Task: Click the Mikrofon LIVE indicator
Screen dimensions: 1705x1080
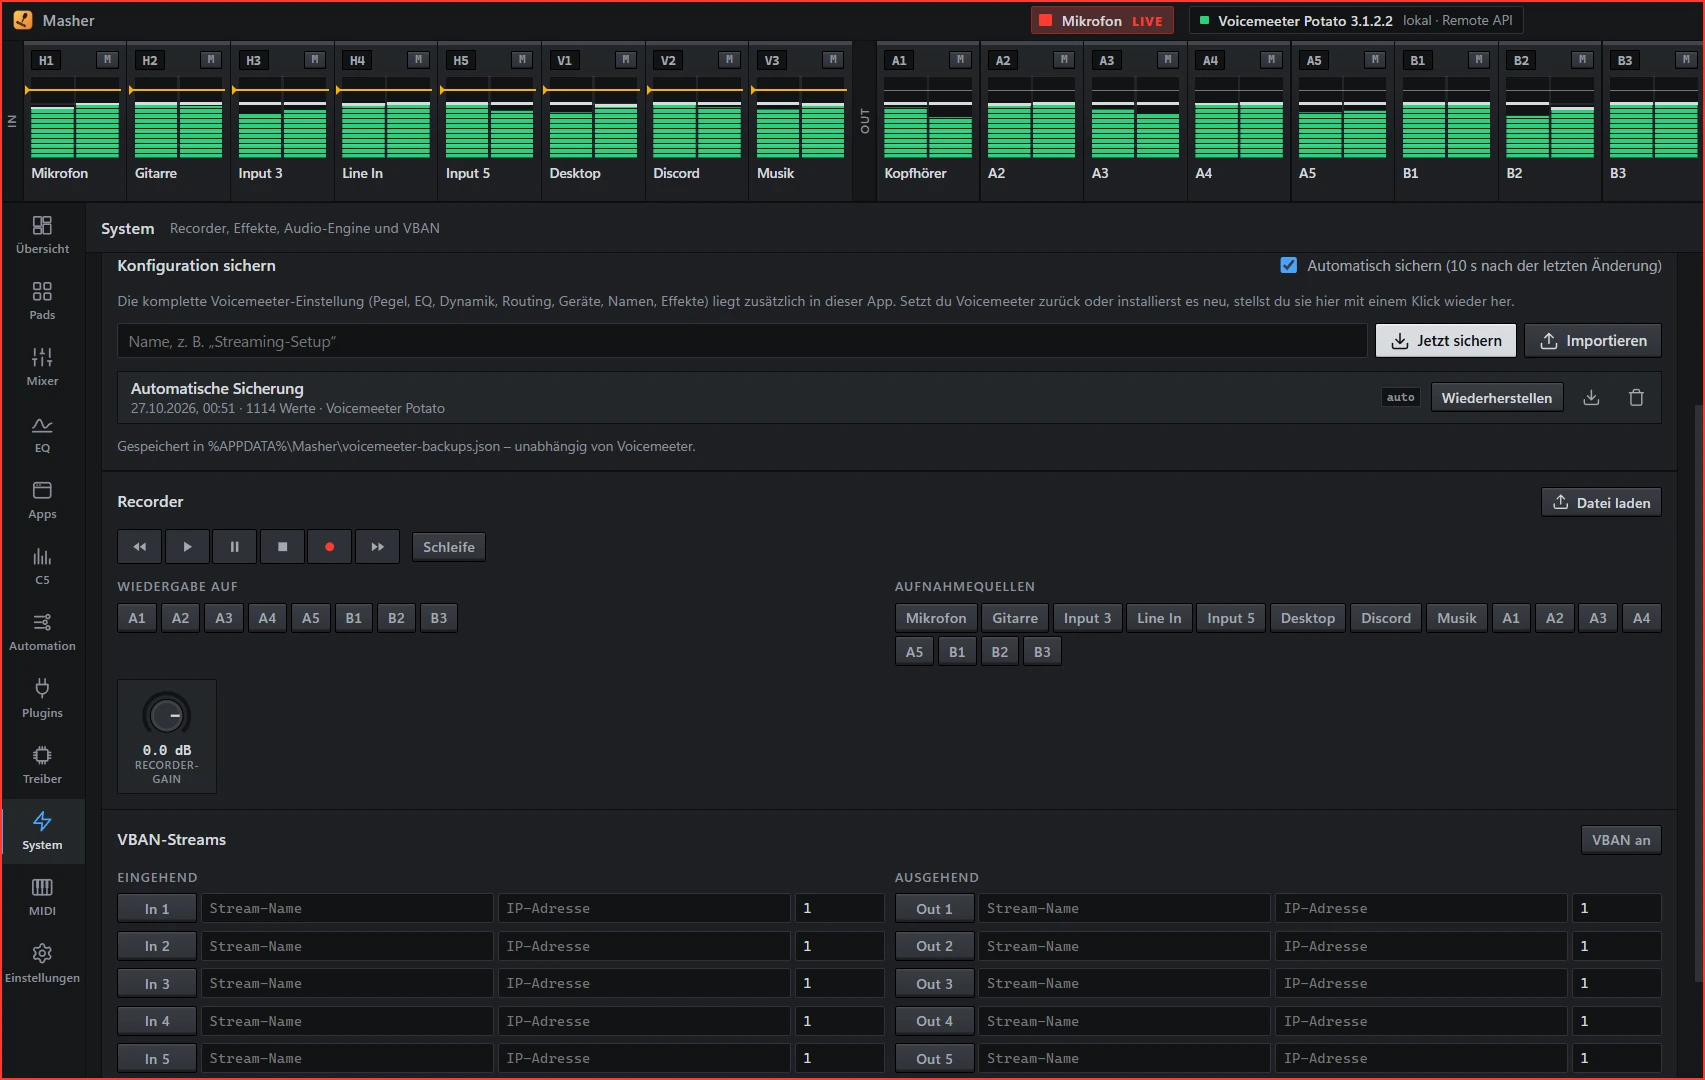Action: (x=1101, y=21)
